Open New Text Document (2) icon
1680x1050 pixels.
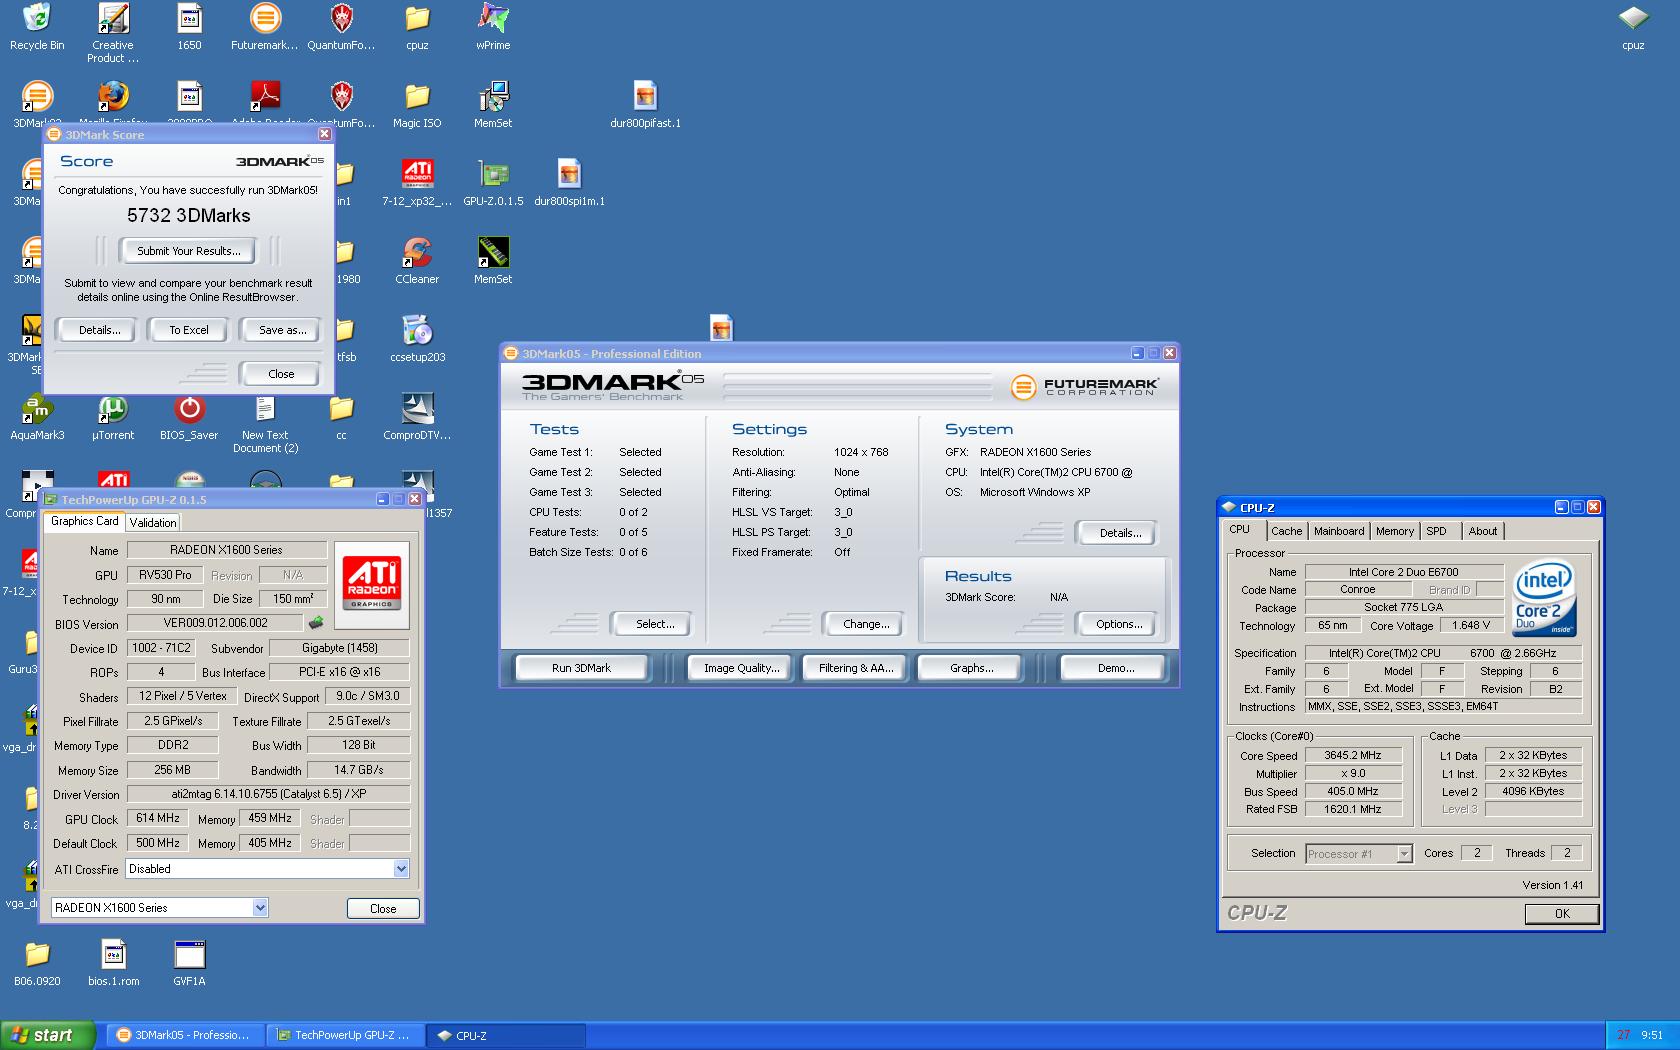click(x=265, y=424)
